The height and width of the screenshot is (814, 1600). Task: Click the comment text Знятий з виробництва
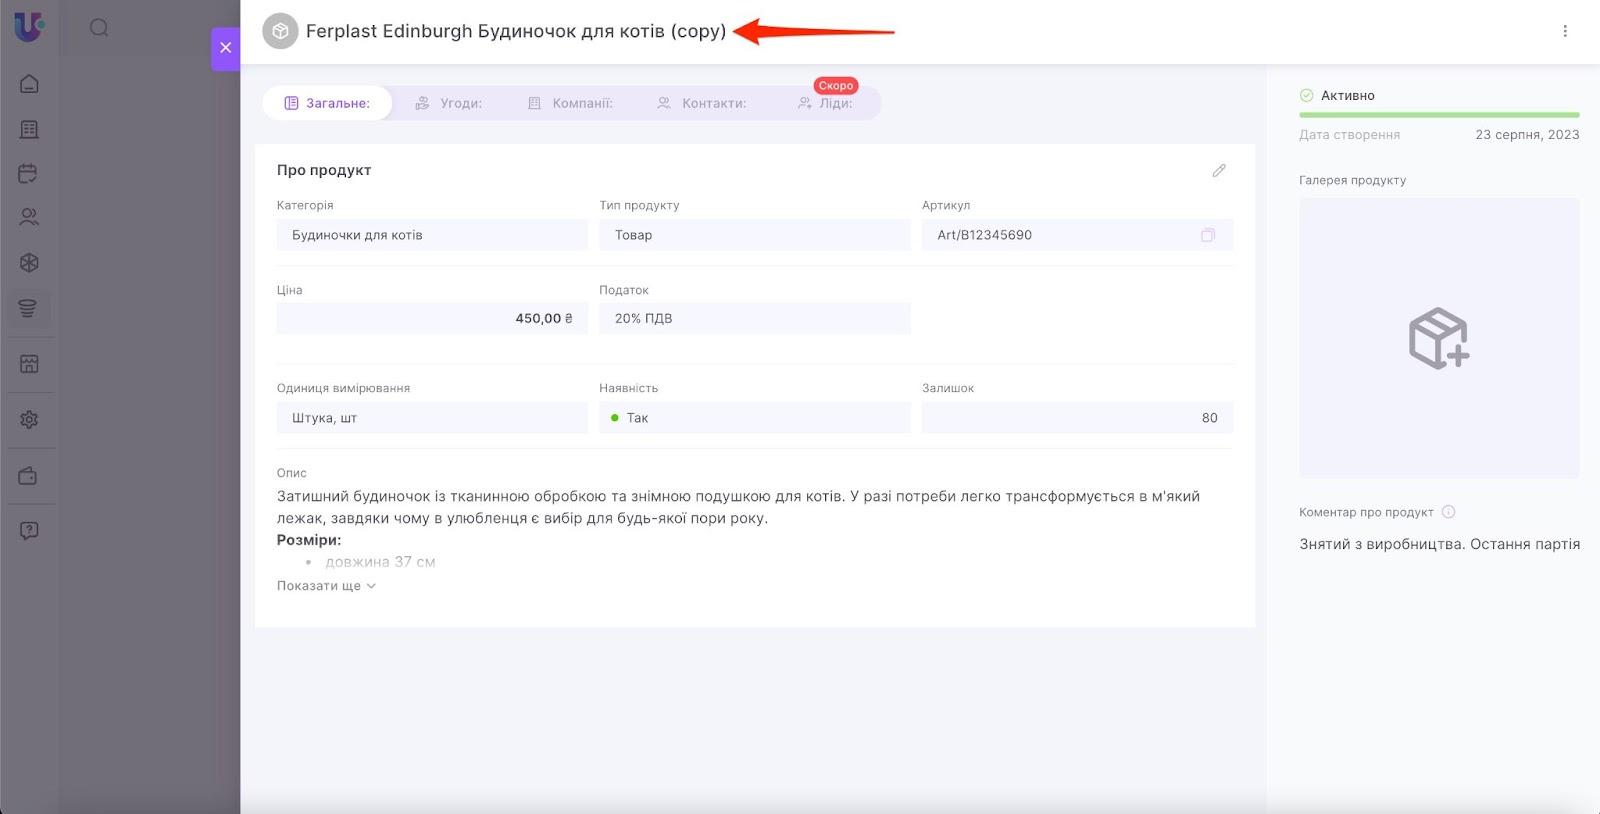tap(1440, 544)
